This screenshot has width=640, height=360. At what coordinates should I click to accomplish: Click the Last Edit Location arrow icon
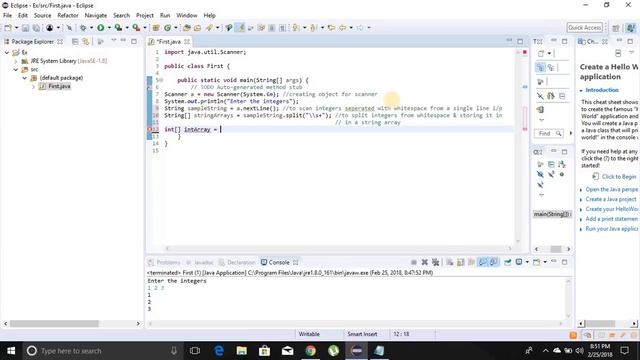331,28
